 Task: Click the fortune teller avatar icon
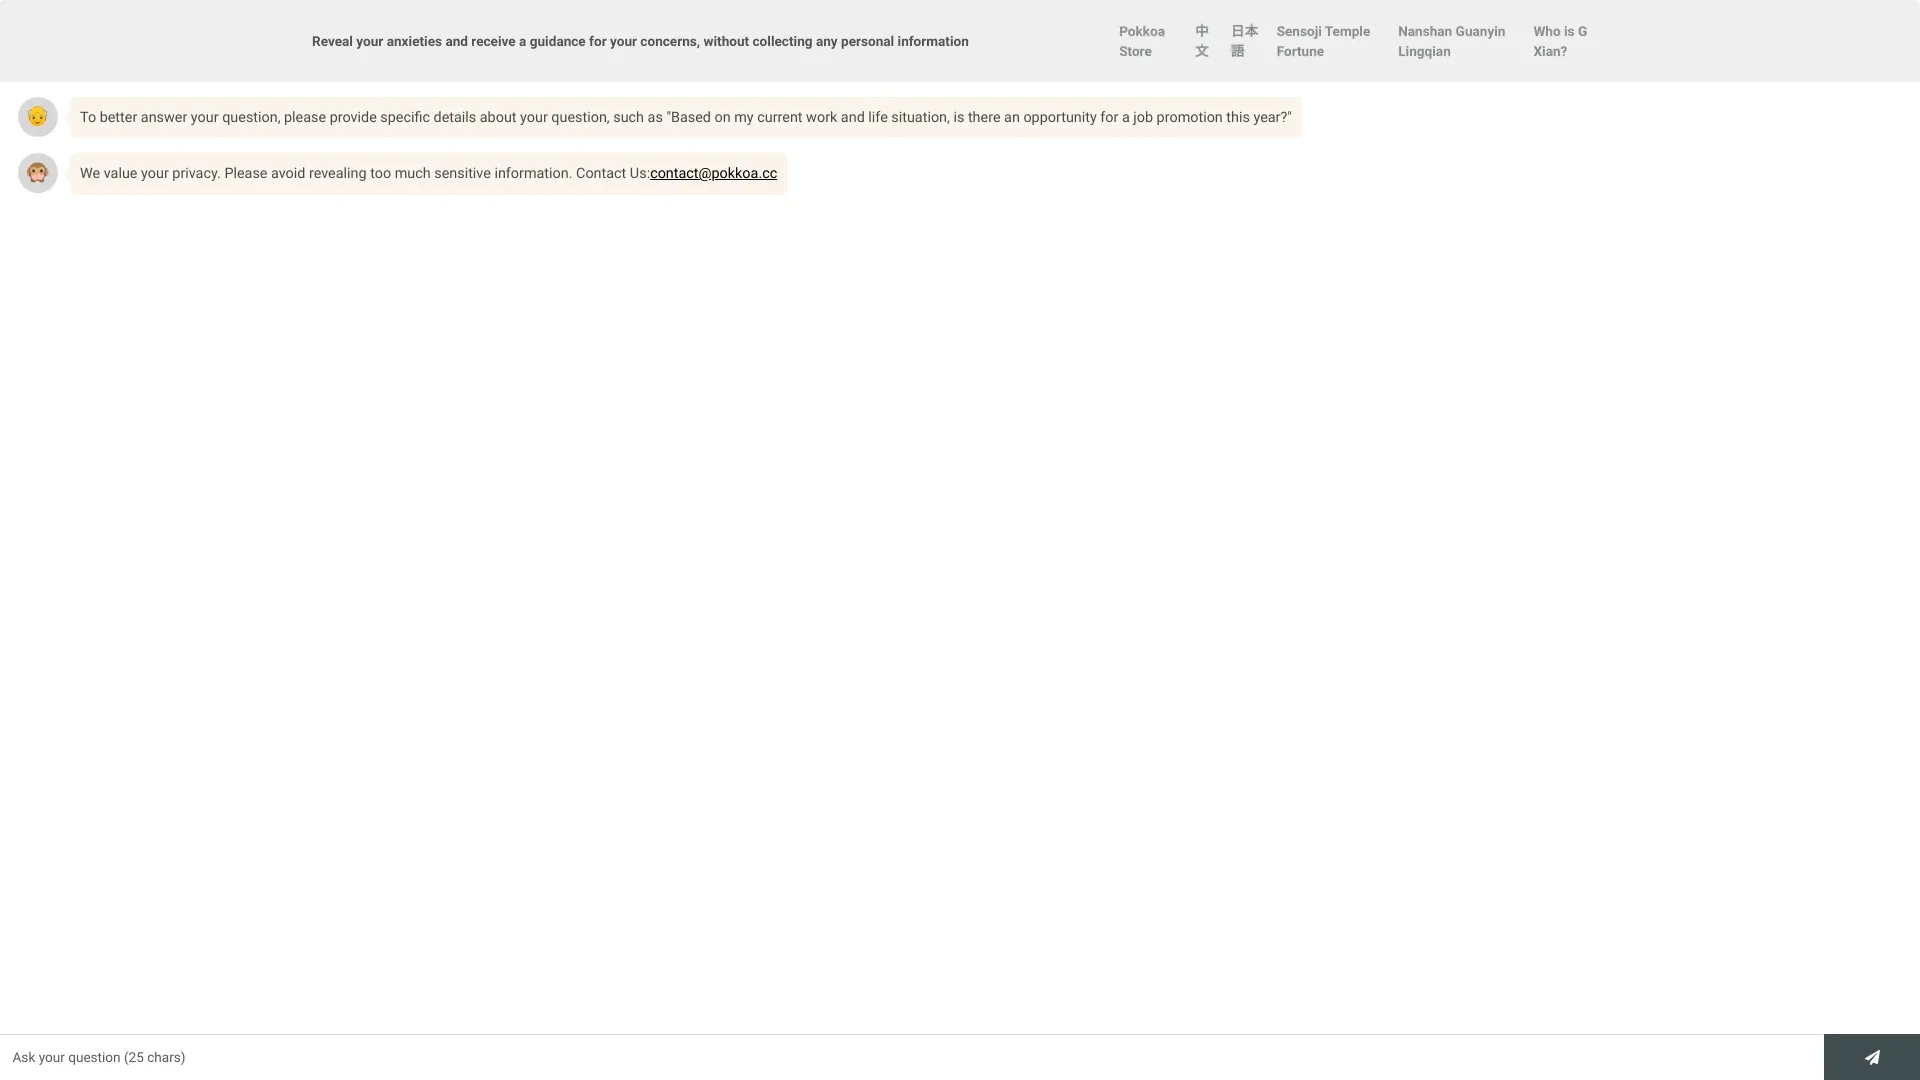(x=37, y=117)
